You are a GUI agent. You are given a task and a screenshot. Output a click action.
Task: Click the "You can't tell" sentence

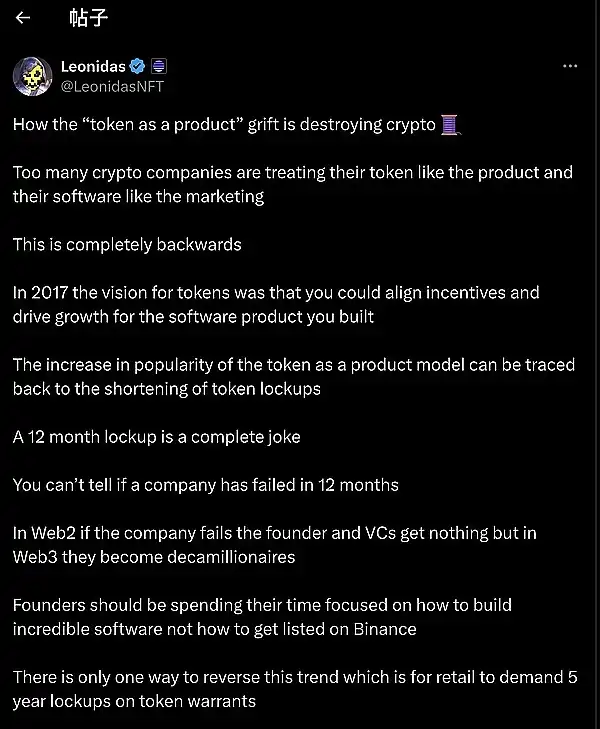click(206, 484)
